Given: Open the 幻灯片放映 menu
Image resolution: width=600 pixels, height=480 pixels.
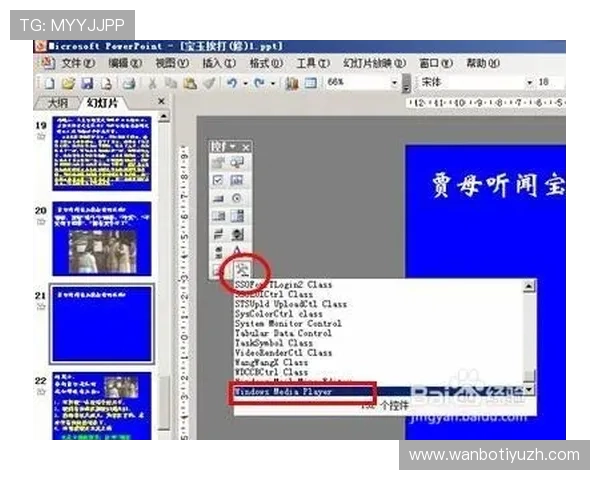Looking at the screenshot, I should [x=374, y=63].
